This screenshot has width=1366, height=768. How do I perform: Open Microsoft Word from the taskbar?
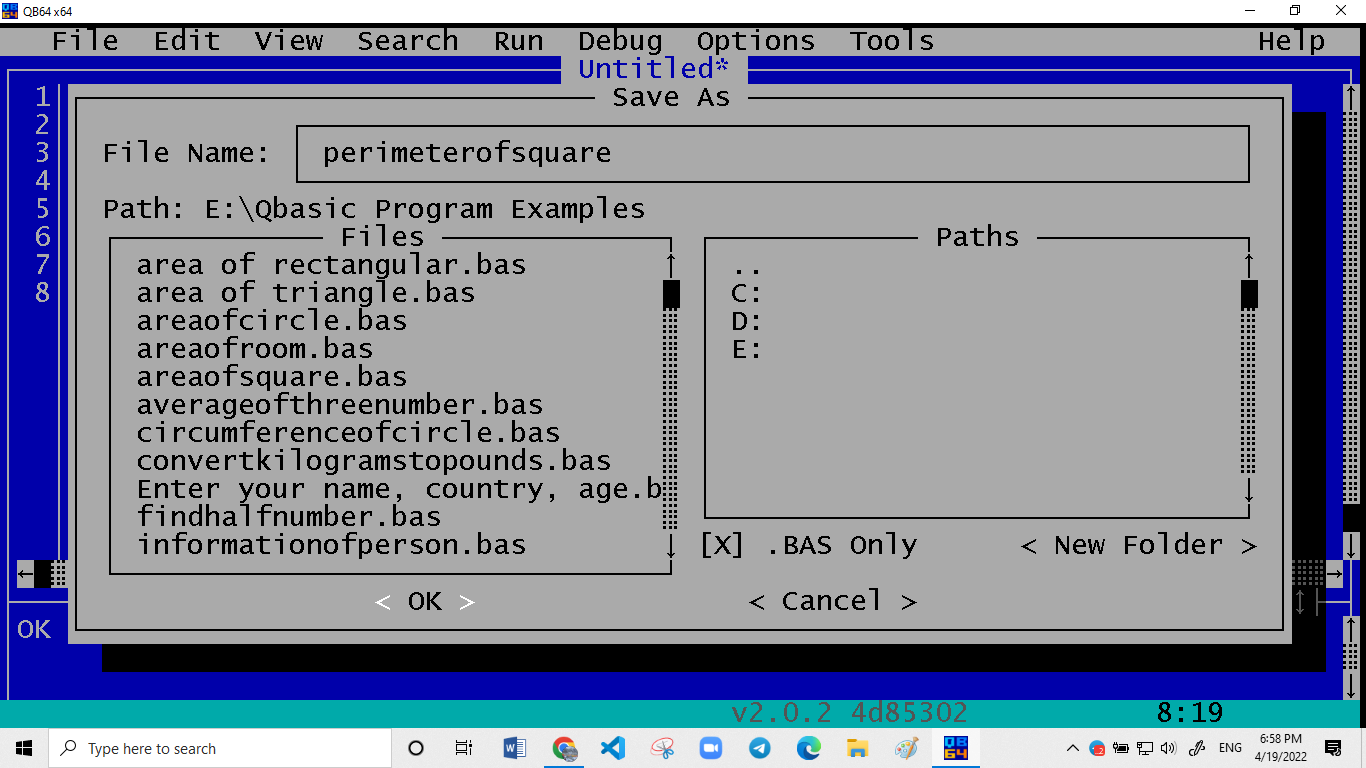pyautogui.click(x=515, y=748)
